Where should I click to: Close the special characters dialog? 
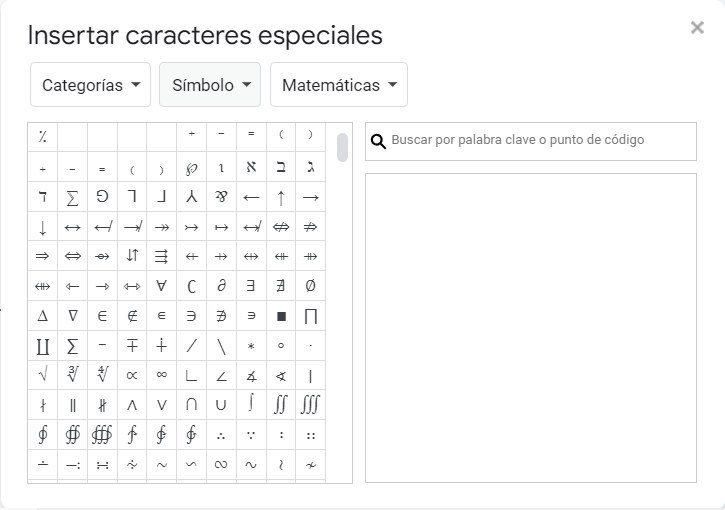coord(697,28)
